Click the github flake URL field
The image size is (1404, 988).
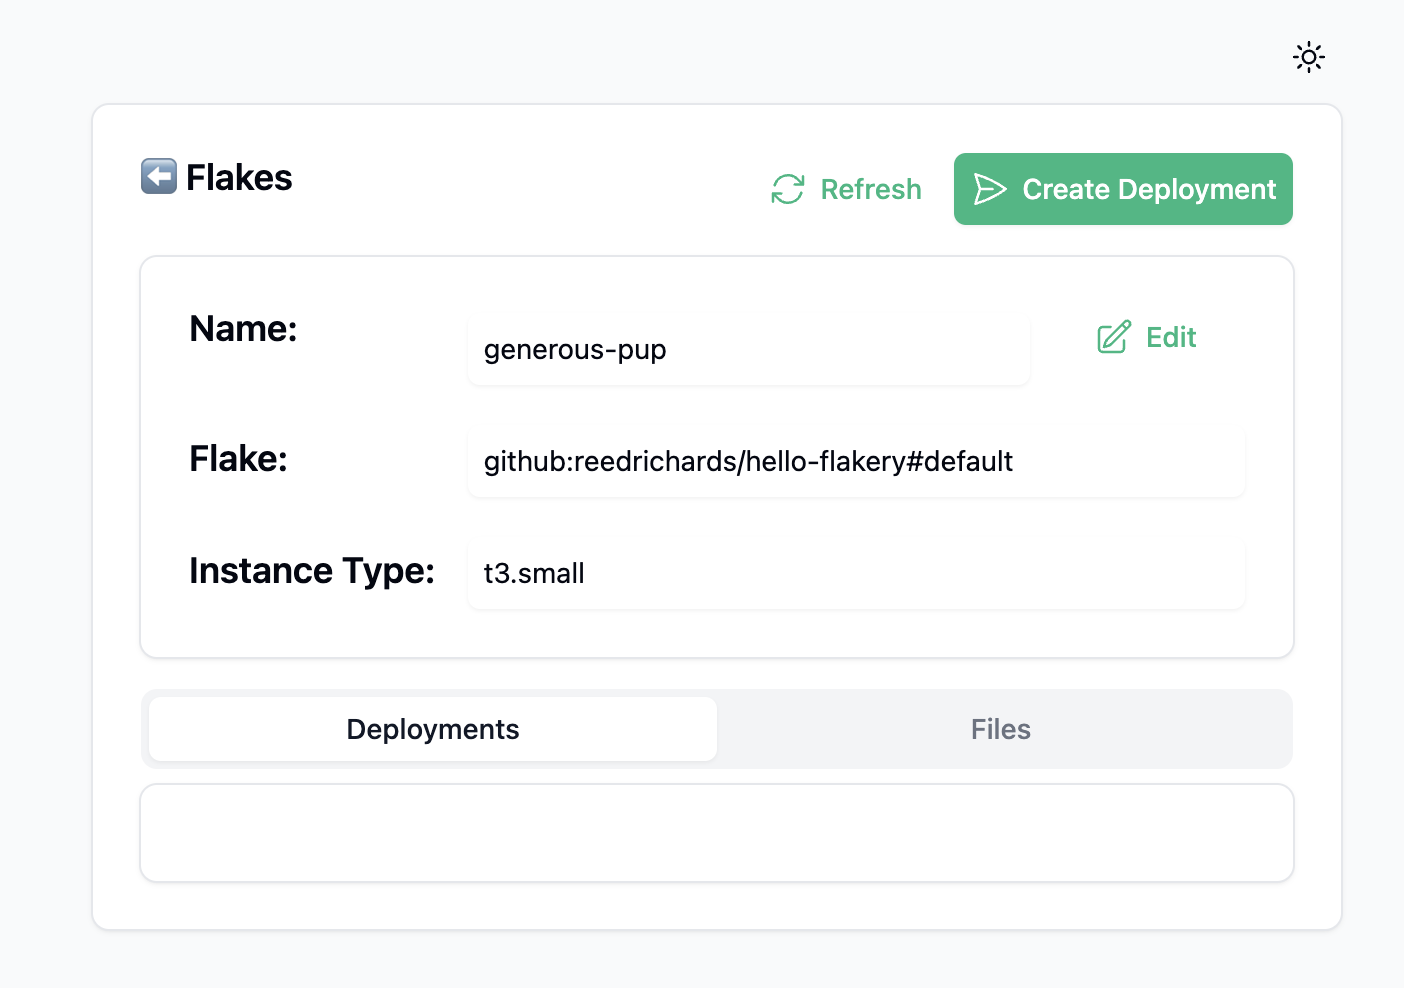(x=748, y=461)
